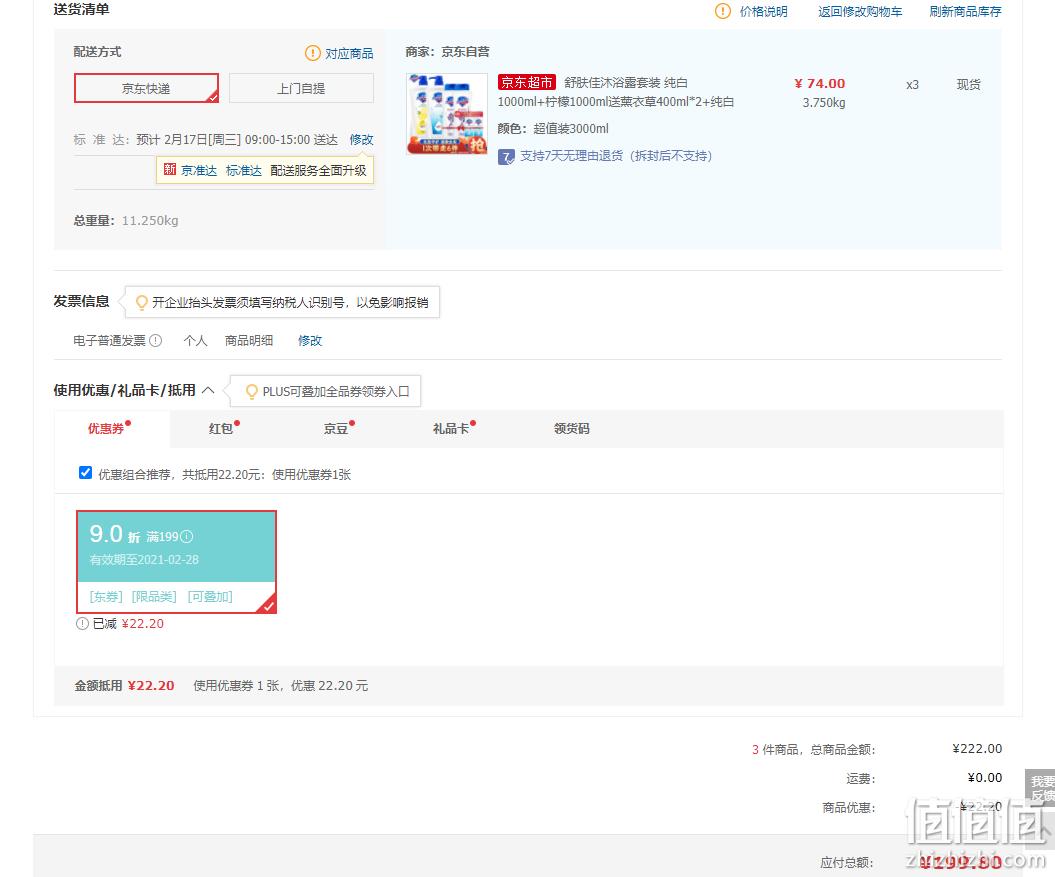Click the 商家: 京东自营 label
The image size is (1055, 877).
coord(447,51)
